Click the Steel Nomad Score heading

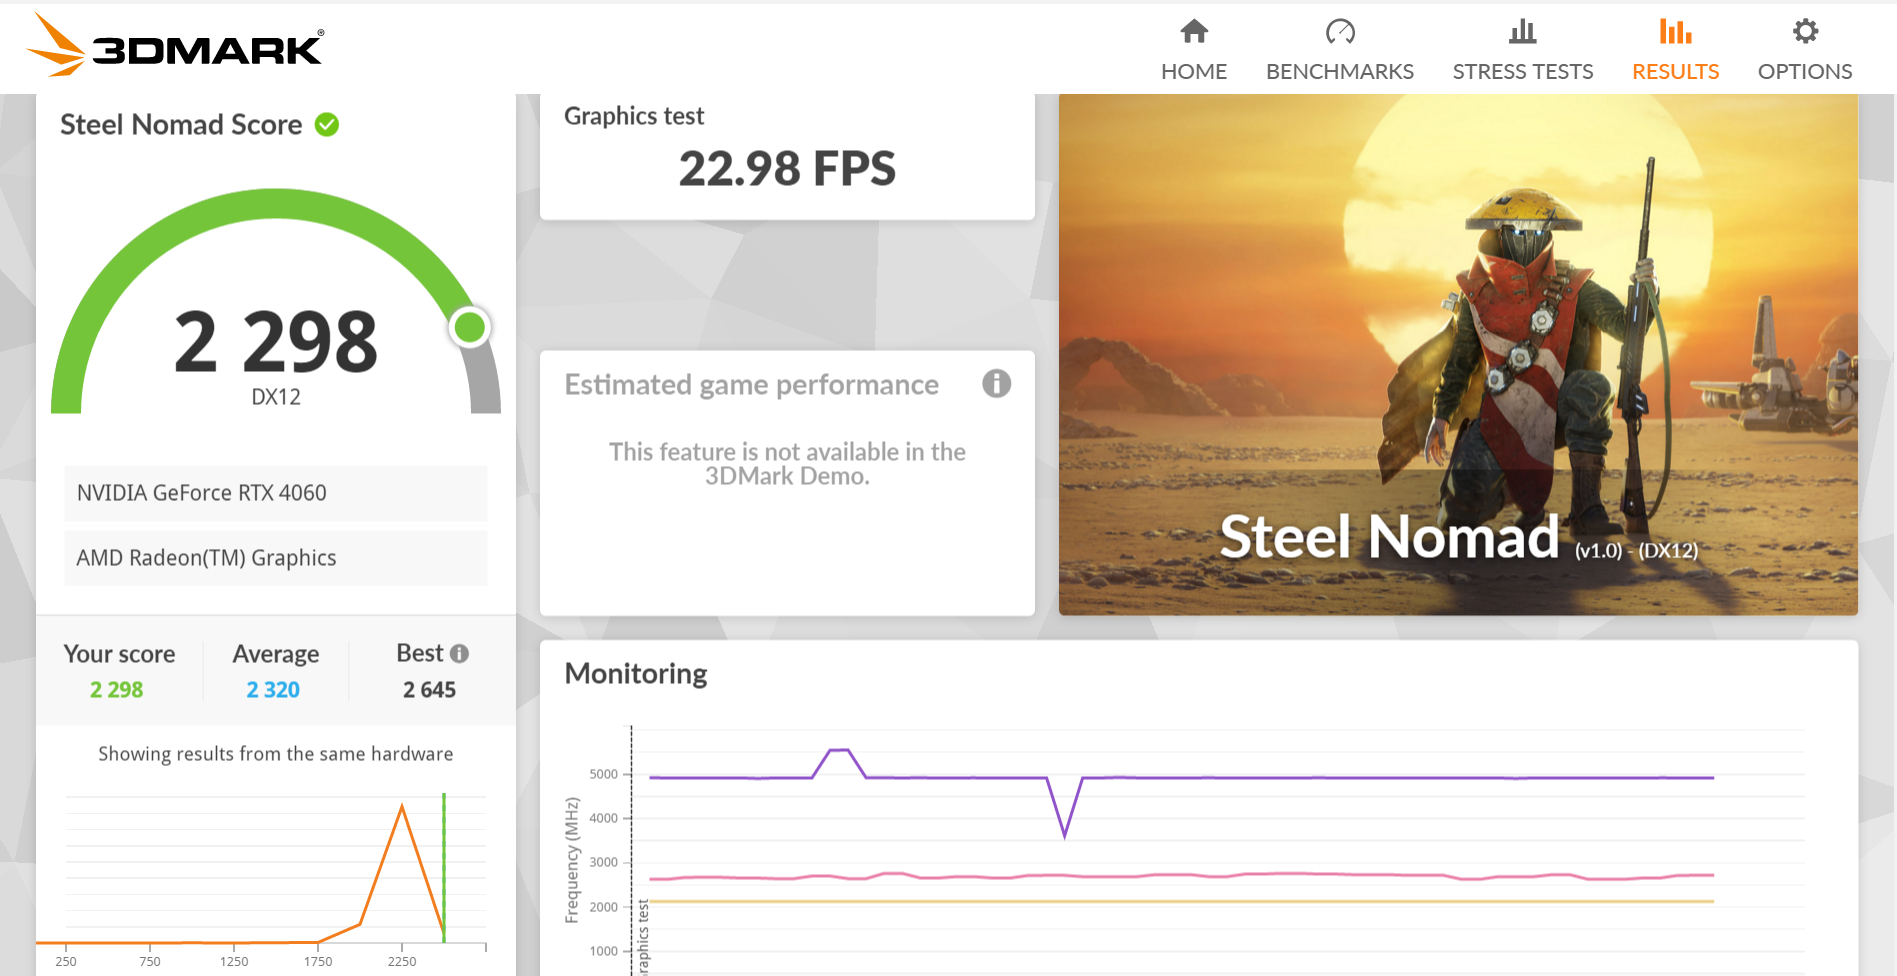(181, 124)
